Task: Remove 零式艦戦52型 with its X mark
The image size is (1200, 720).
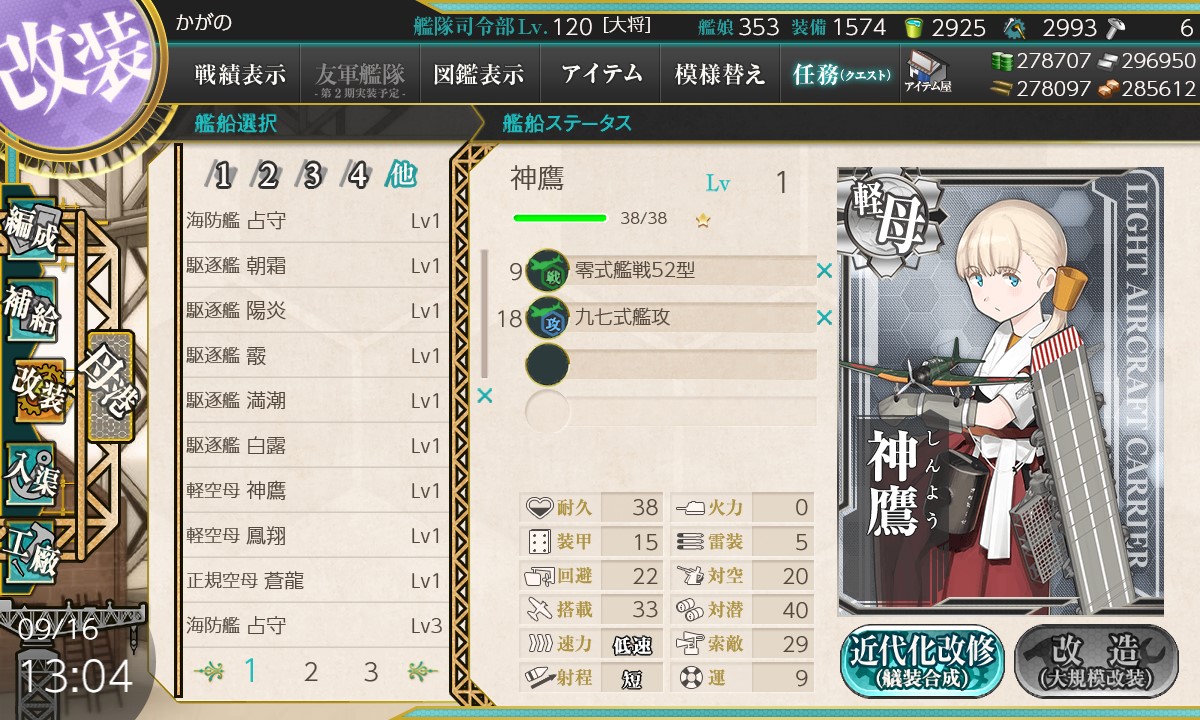Action: click(x=824, y=270)
